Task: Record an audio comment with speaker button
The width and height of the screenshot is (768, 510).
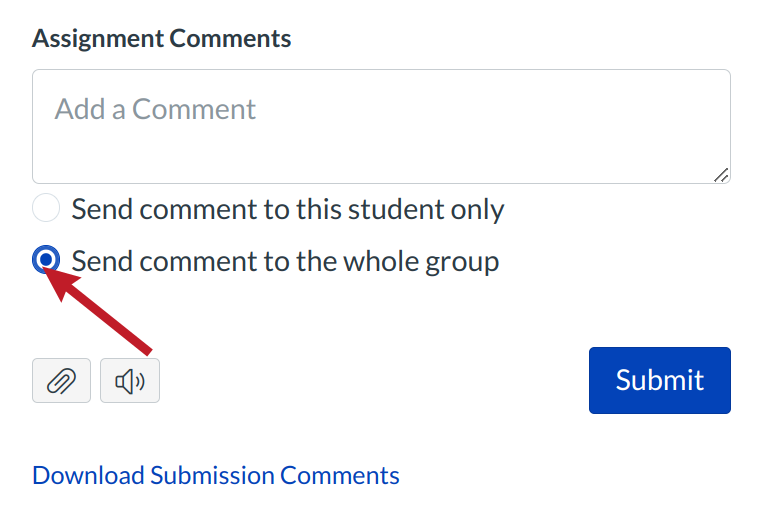Action: click(x=130, y=381)
